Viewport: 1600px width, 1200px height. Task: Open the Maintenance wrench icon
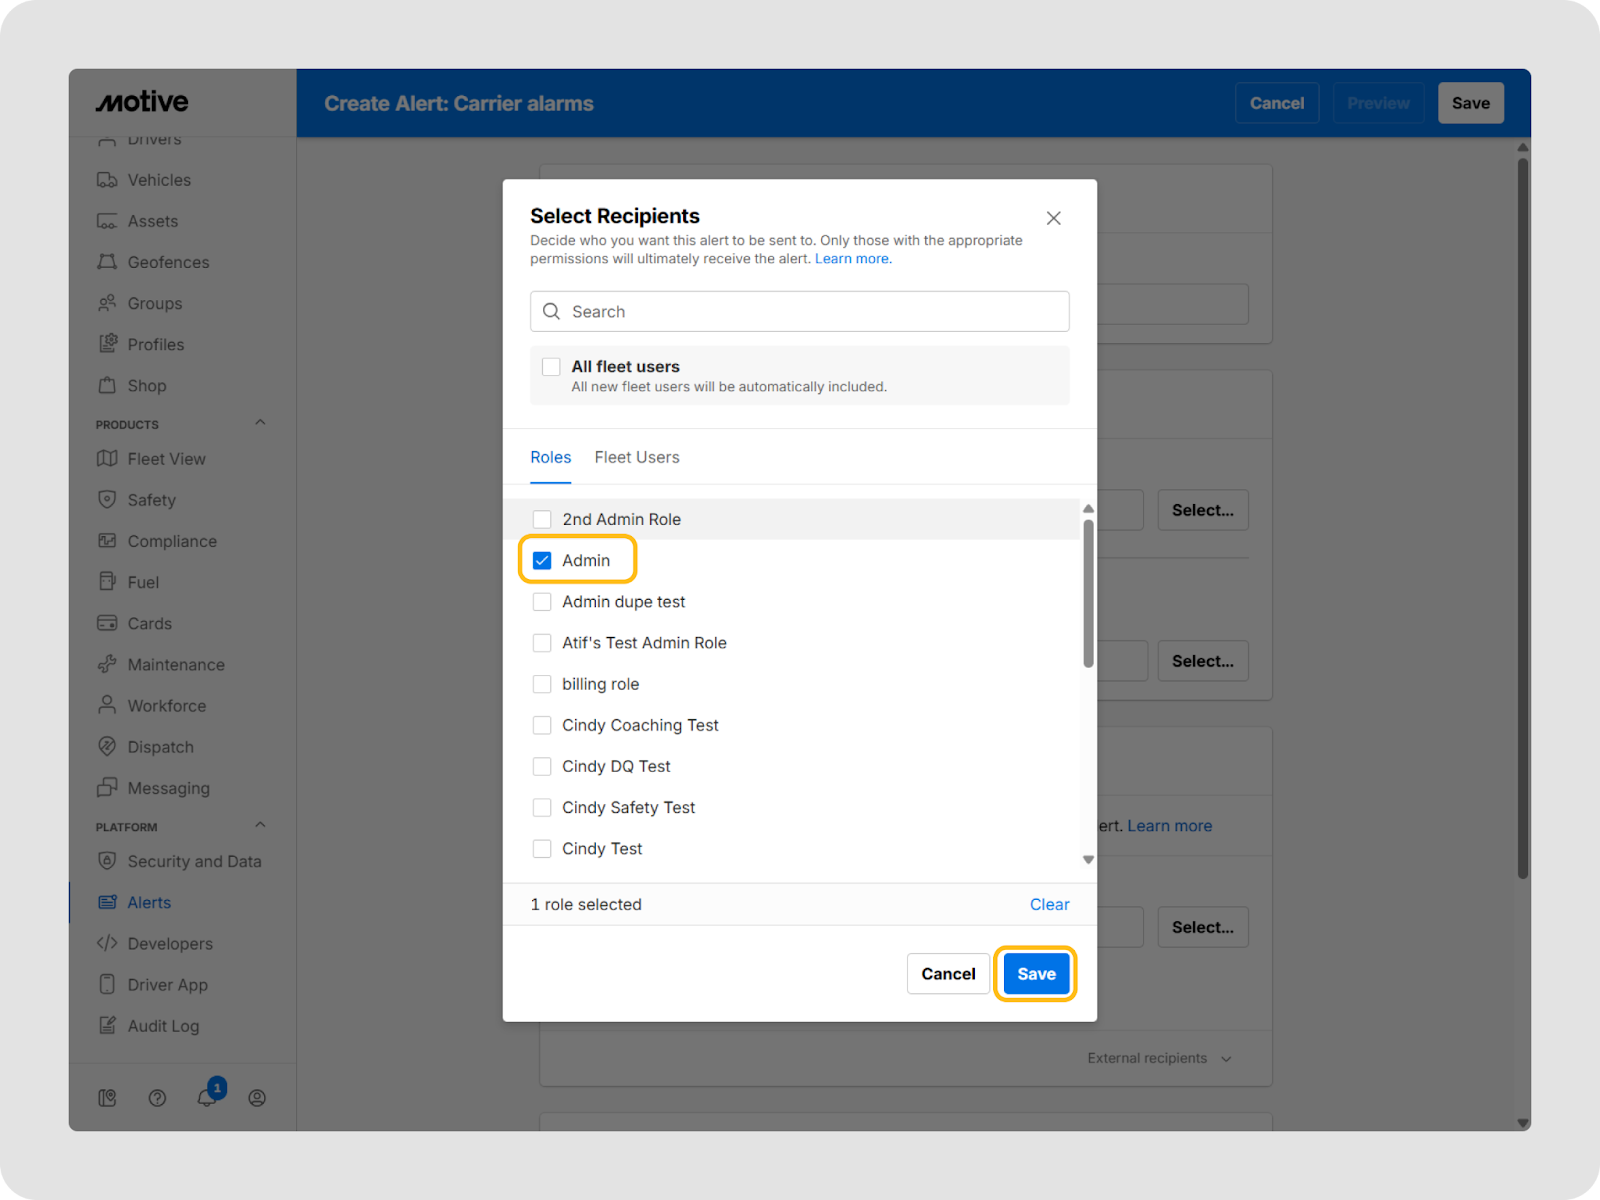107,665
